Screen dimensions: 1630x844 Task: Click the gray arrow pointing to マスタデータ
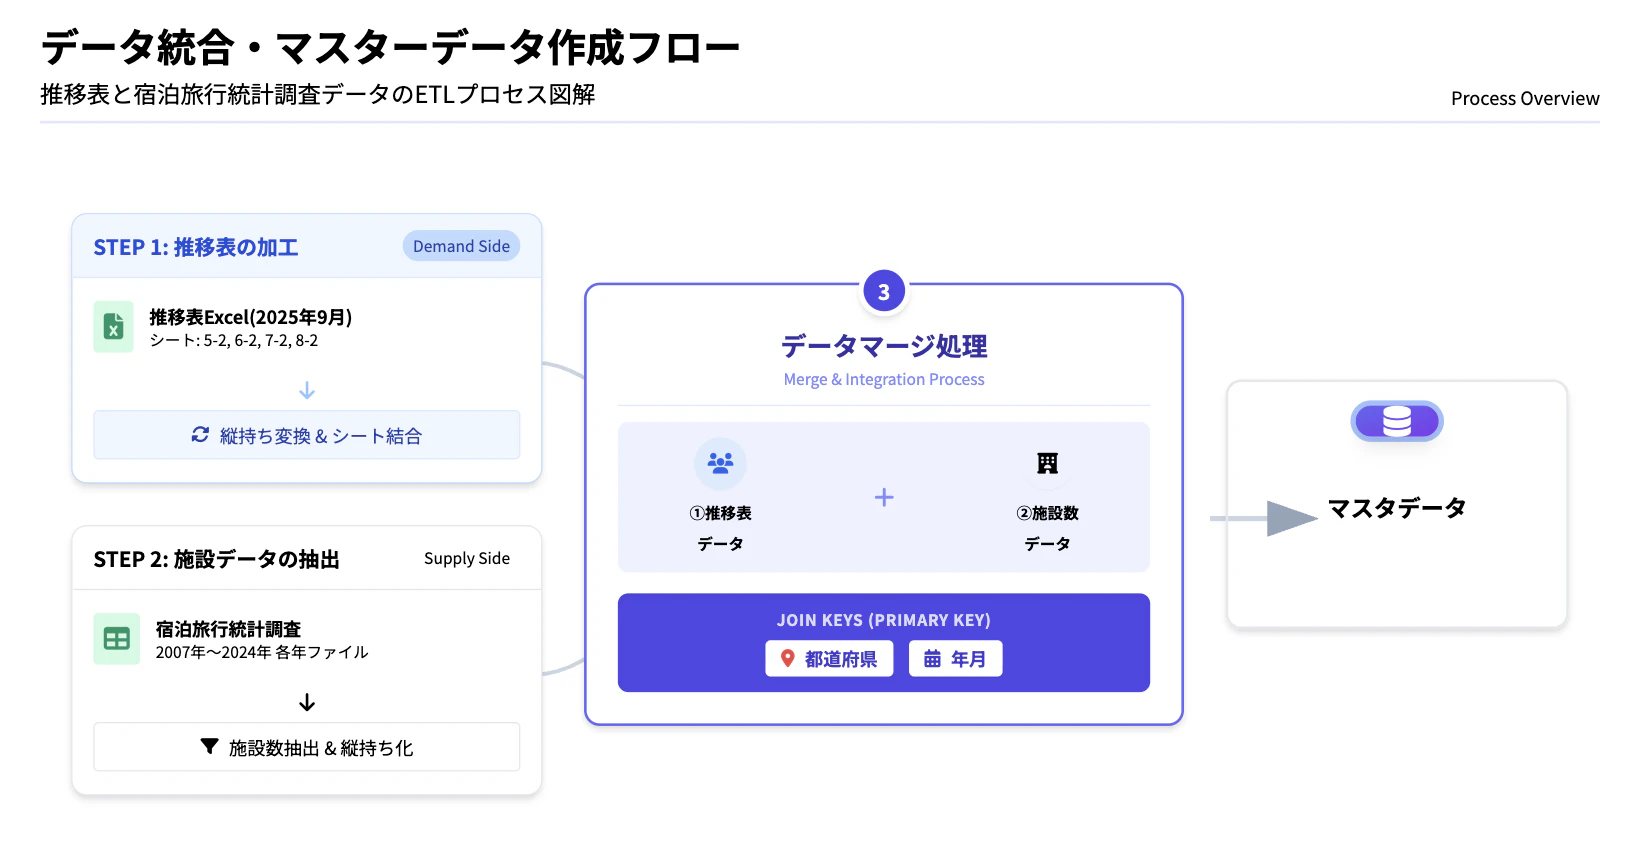(x=1264, y=518)
